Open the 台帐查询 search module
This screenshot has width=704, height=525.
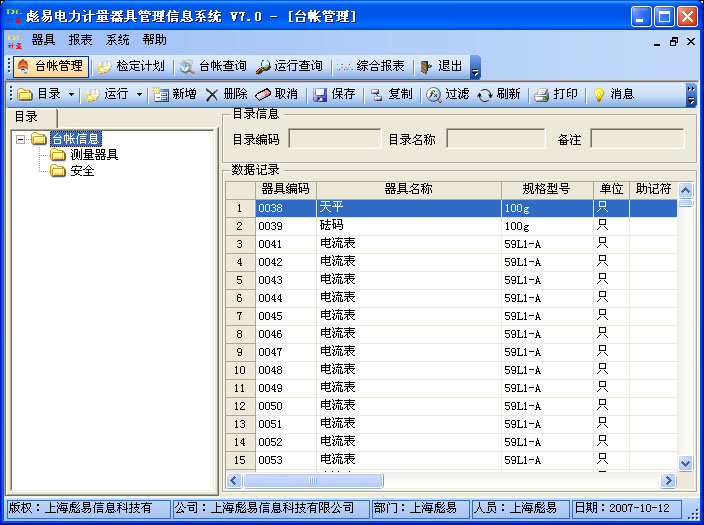pyautogui.click(x=212, y=66)
